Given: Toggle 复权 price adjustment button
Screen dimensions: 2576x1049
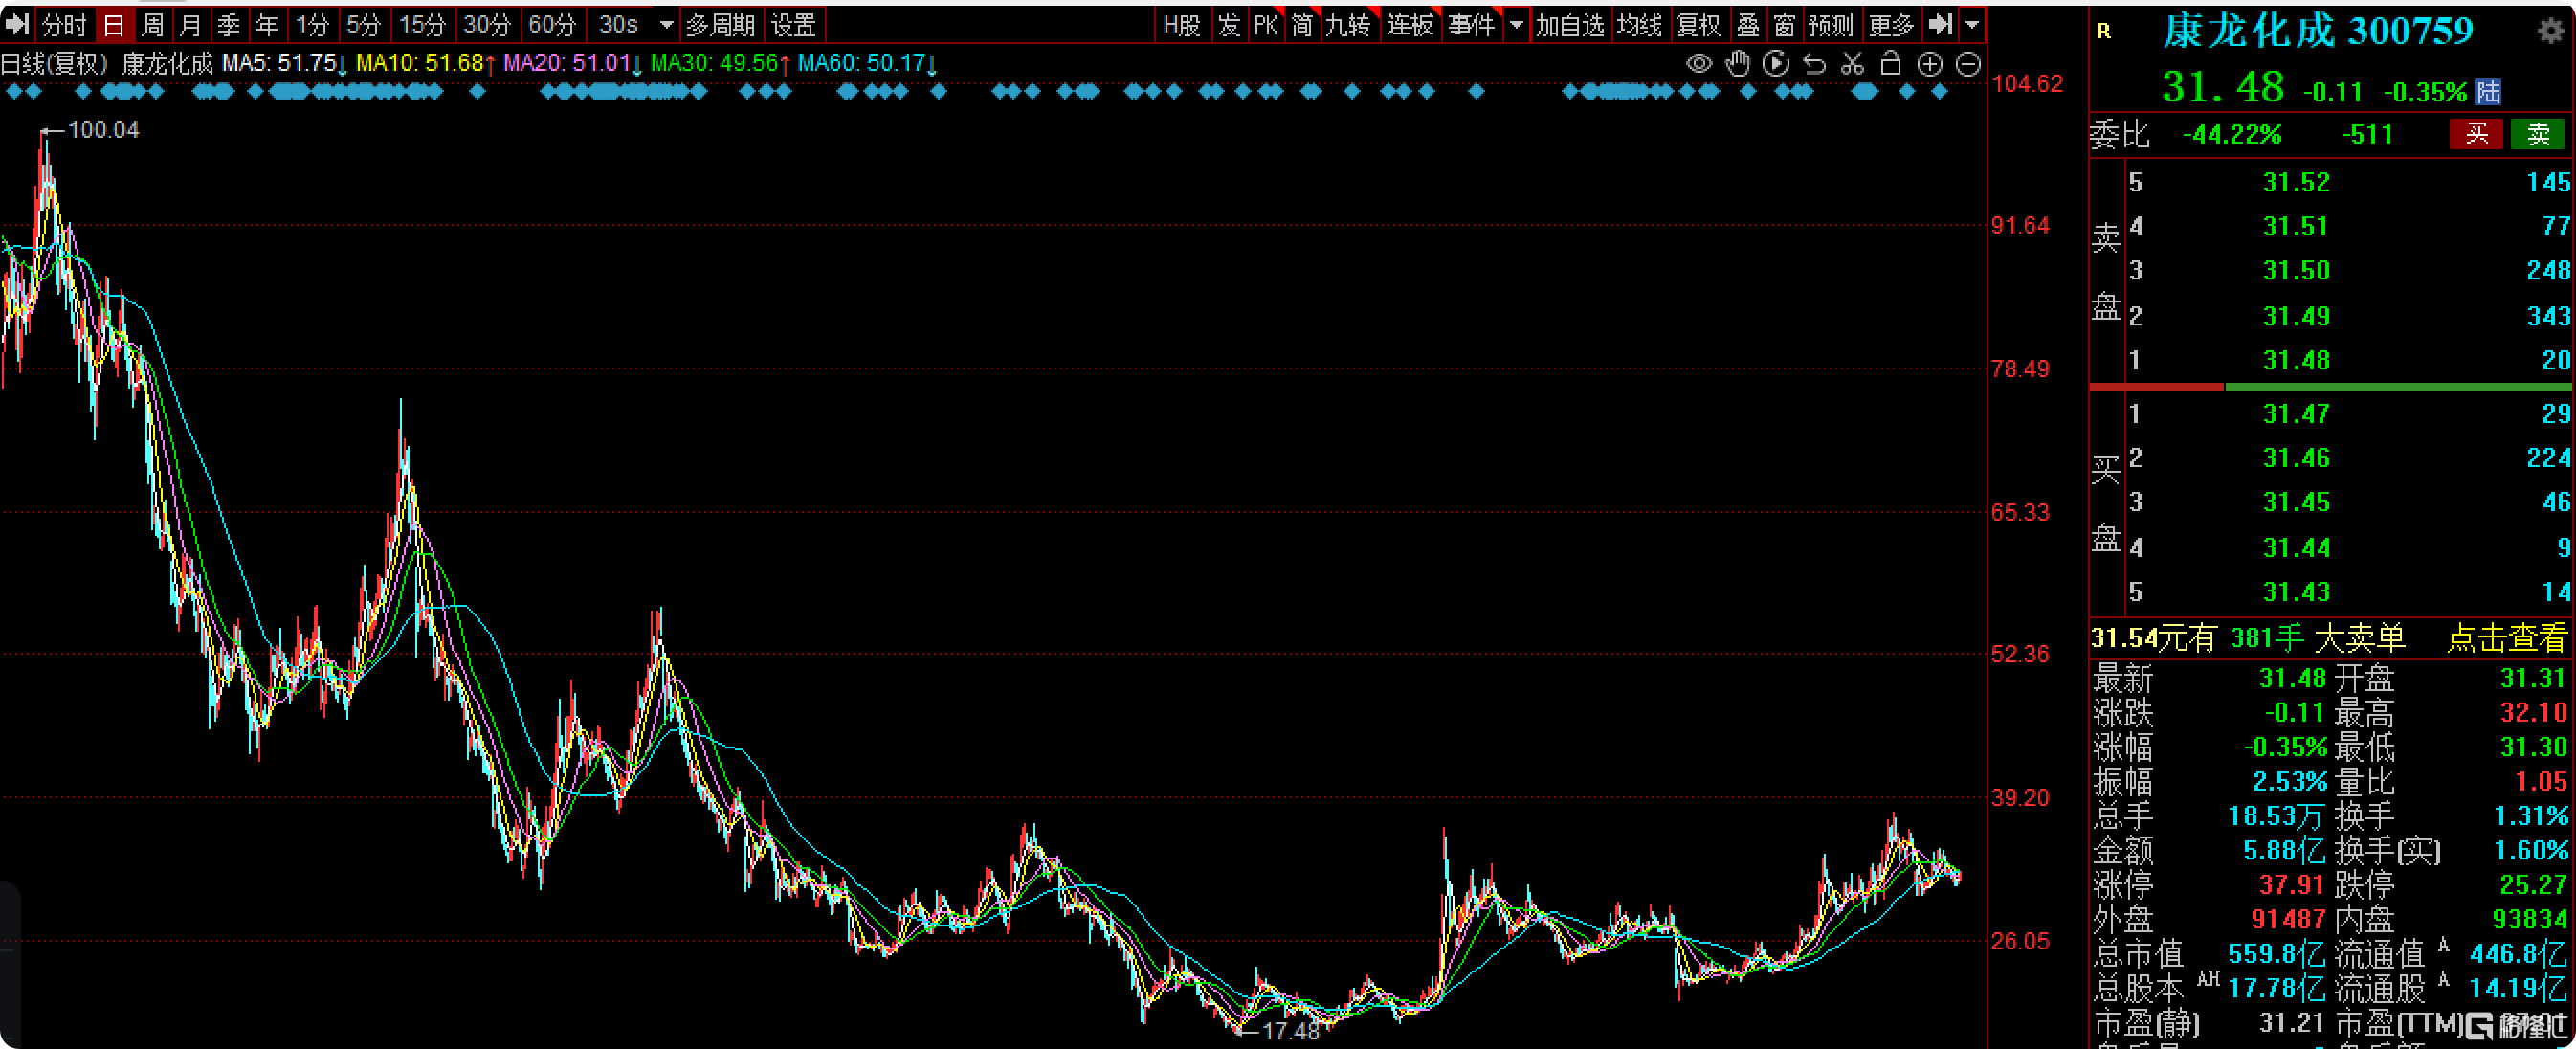Looking at the screenshot, I should pos(1698,25).
